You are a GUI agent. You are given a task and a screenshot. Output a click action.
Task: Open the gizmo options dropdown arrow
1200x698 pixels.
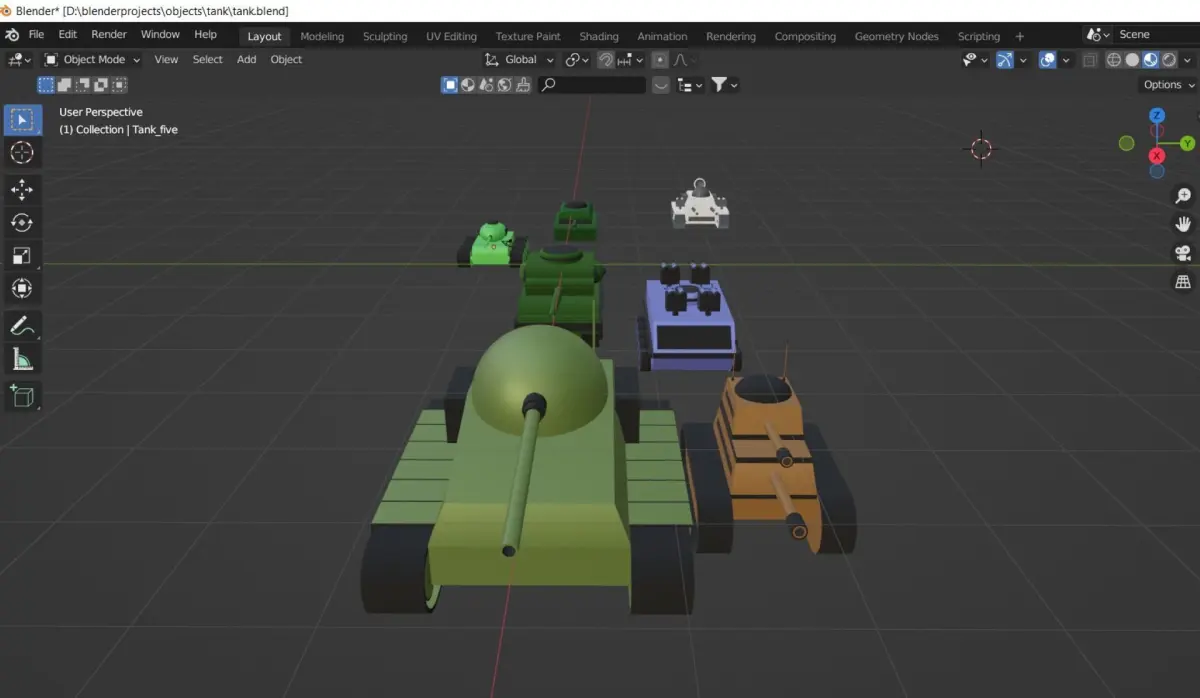[x=1024, y=60]
